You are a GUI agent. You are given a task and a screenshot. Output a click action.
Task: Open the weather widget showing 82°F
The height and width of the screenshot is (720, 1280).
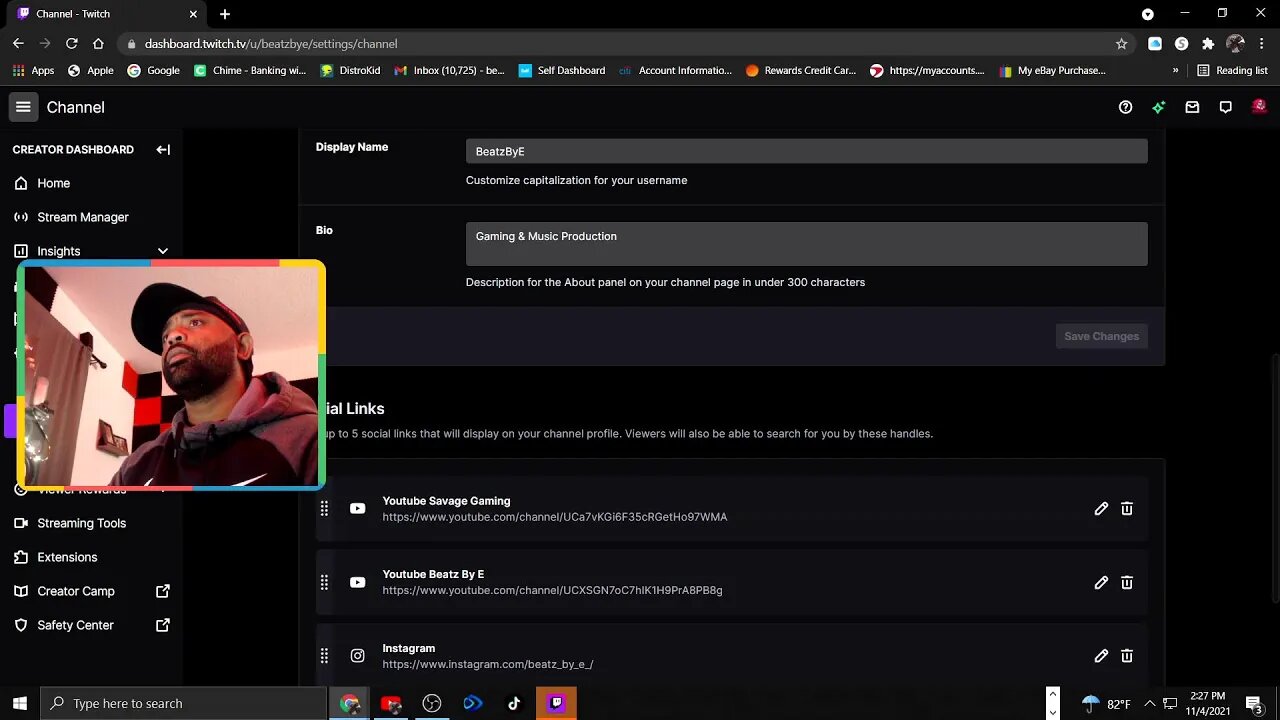[1105, 703]
